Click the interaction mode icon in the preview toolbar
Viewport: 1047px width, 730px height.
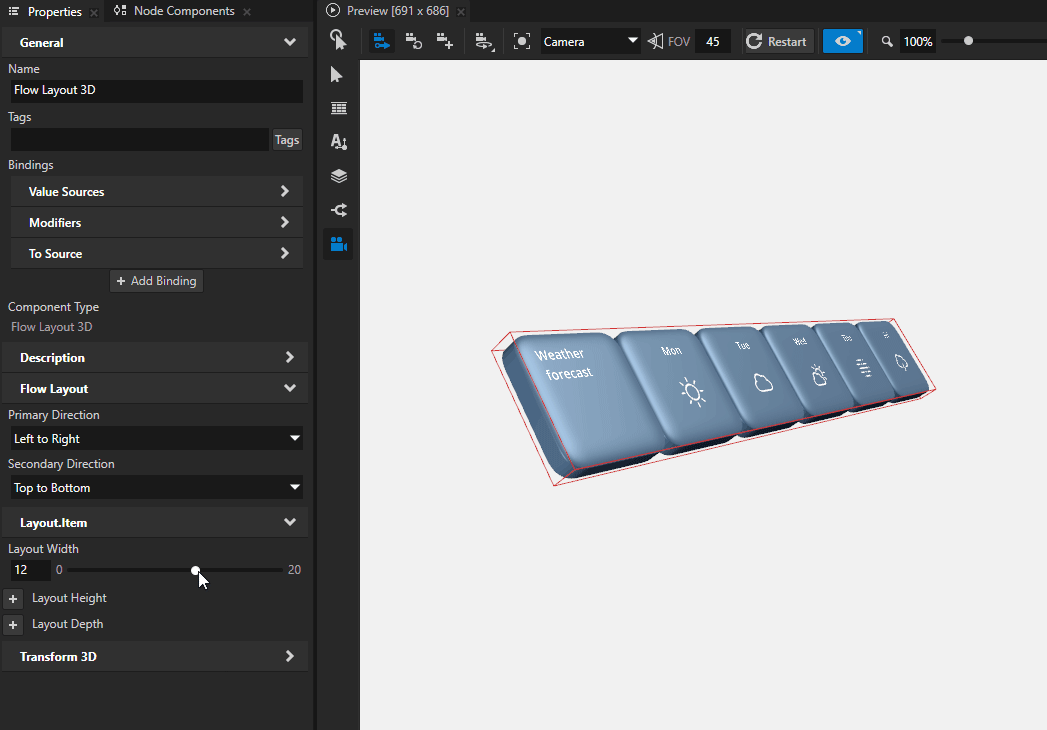click(337, 40)
